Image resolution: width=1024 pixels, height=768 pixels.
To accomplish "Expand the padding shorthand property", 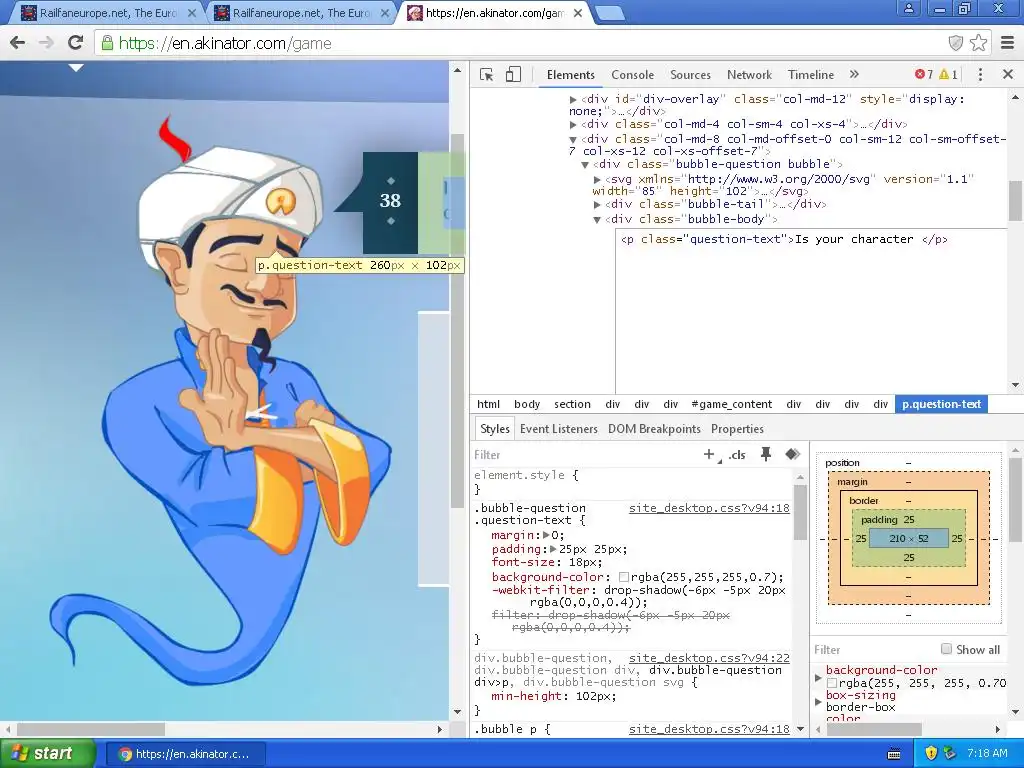I will click(553, 549).
